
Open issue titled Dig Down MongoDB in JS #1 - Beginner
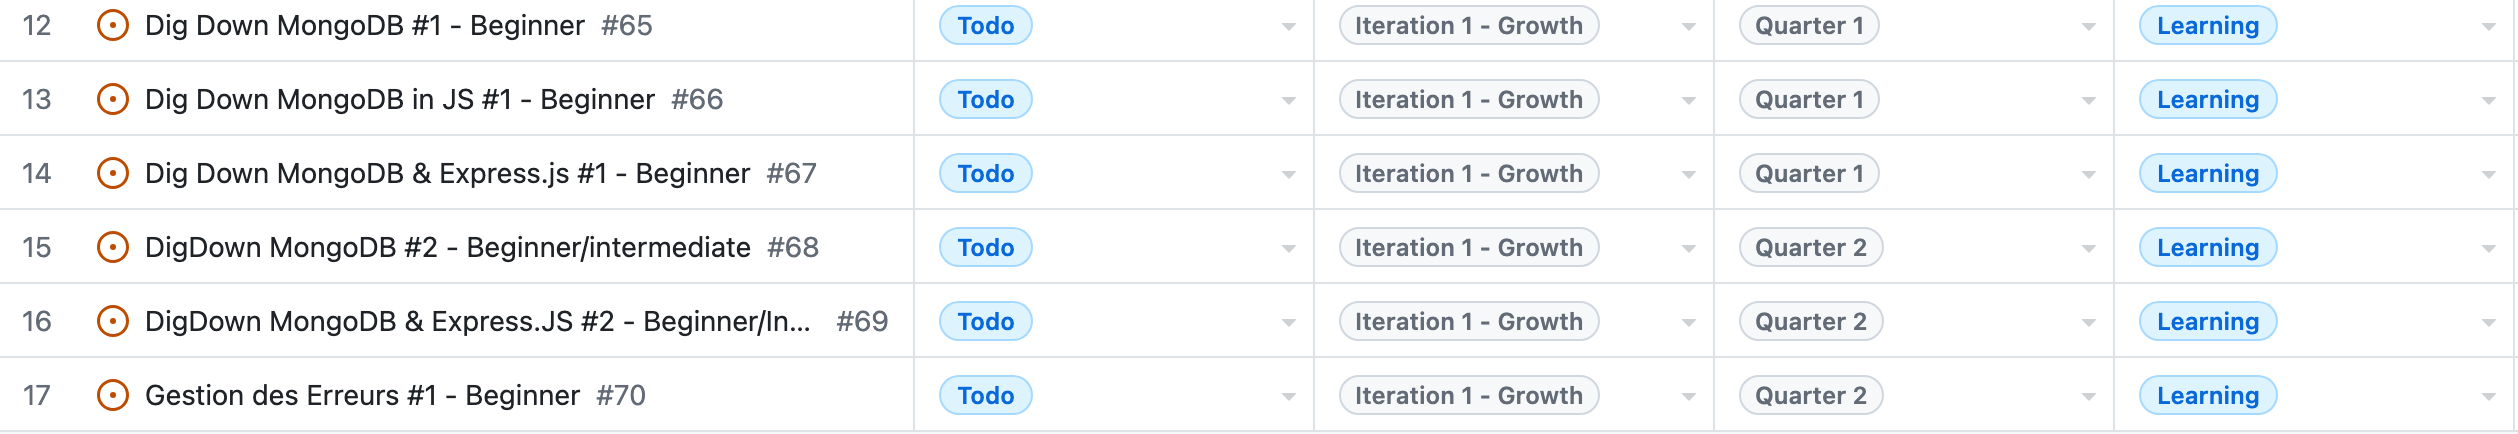(399, 100)
